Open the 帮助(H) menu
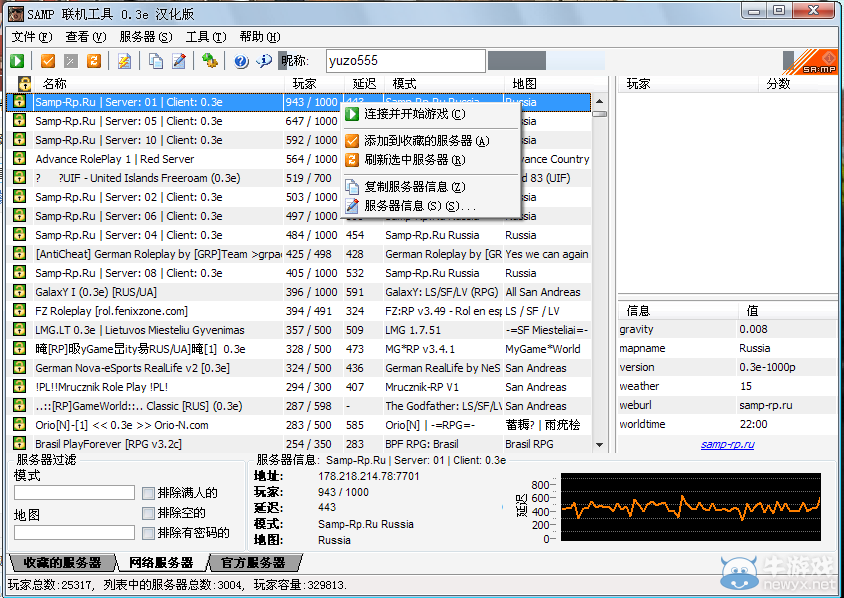This screenshot has height=598, width=844. pos(260,37)
